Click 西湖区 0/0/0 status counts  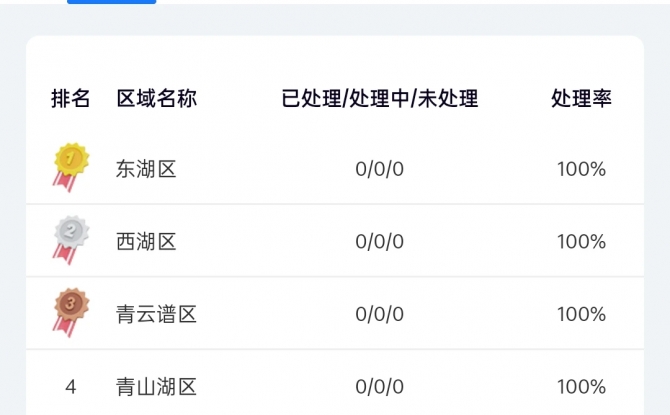pyautogui.click(x=380, y=242)
